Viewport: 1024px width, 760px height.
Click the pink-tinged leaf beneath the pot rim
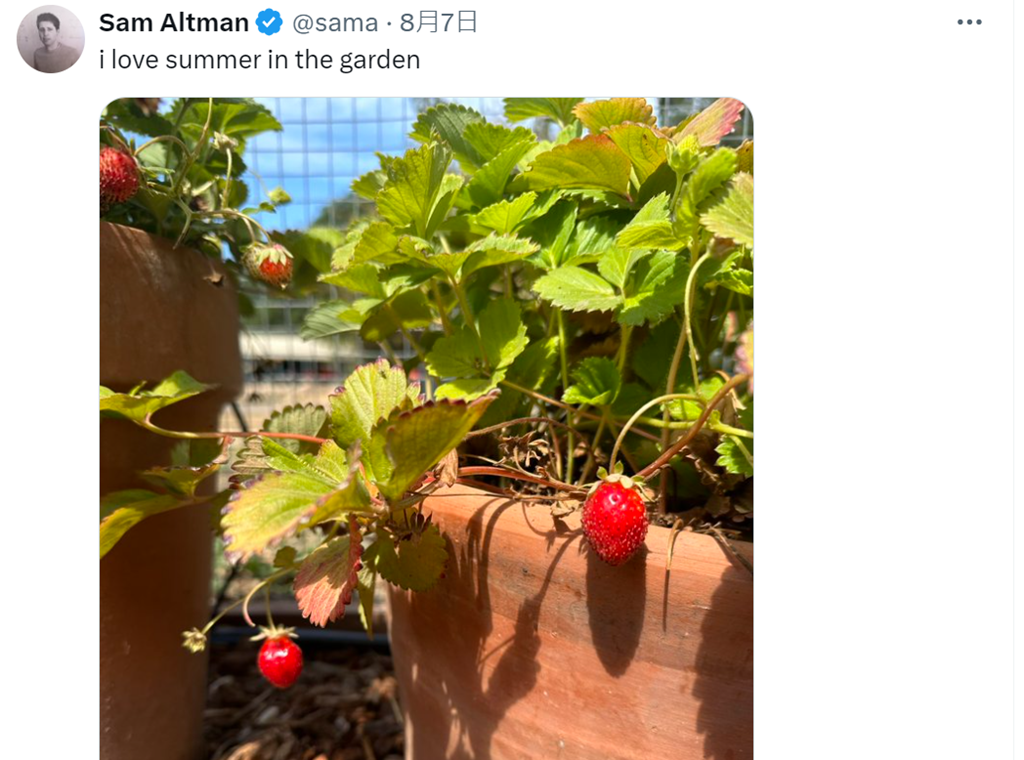327,578
